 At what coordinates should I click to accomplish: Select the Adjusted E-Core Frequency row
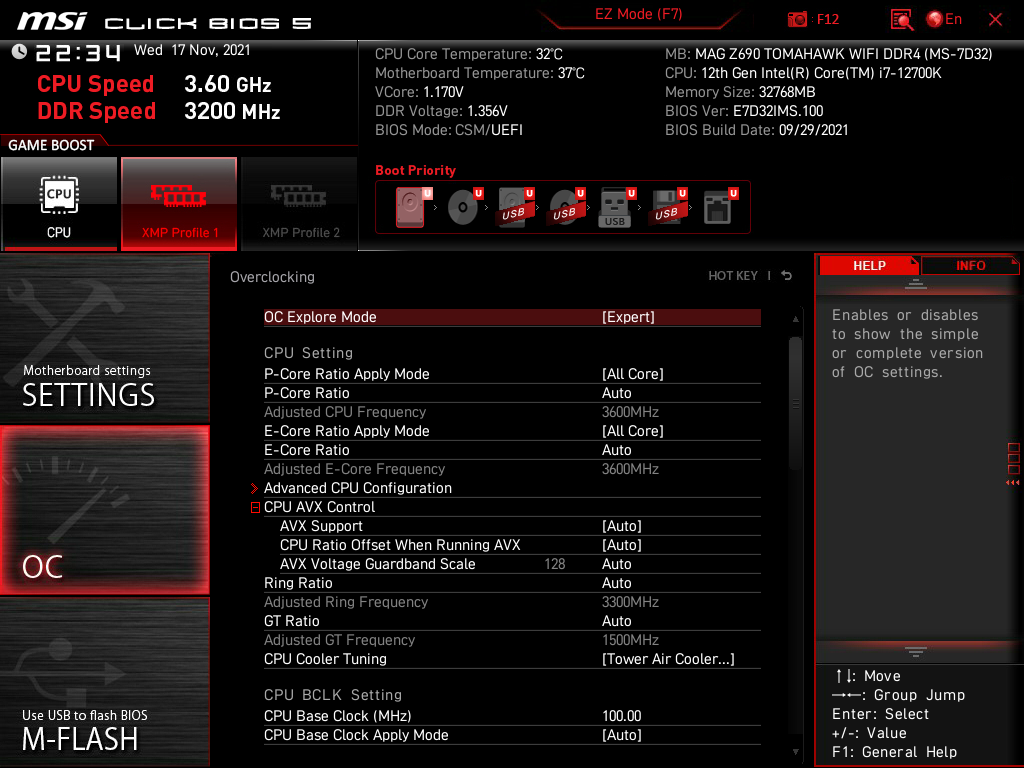tap(512, 469)
